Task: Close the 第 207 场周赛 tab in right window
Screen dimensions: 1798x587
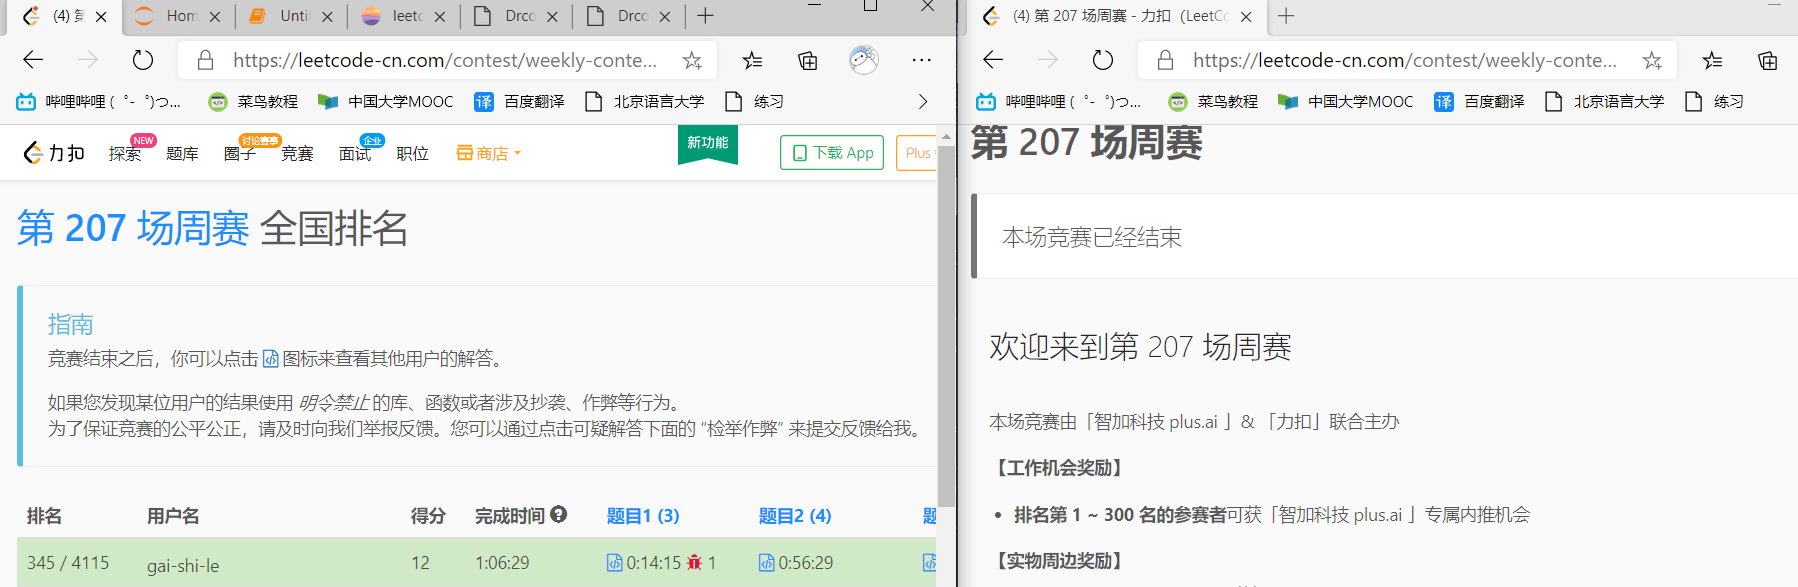Action: (x=1246, y=16)
